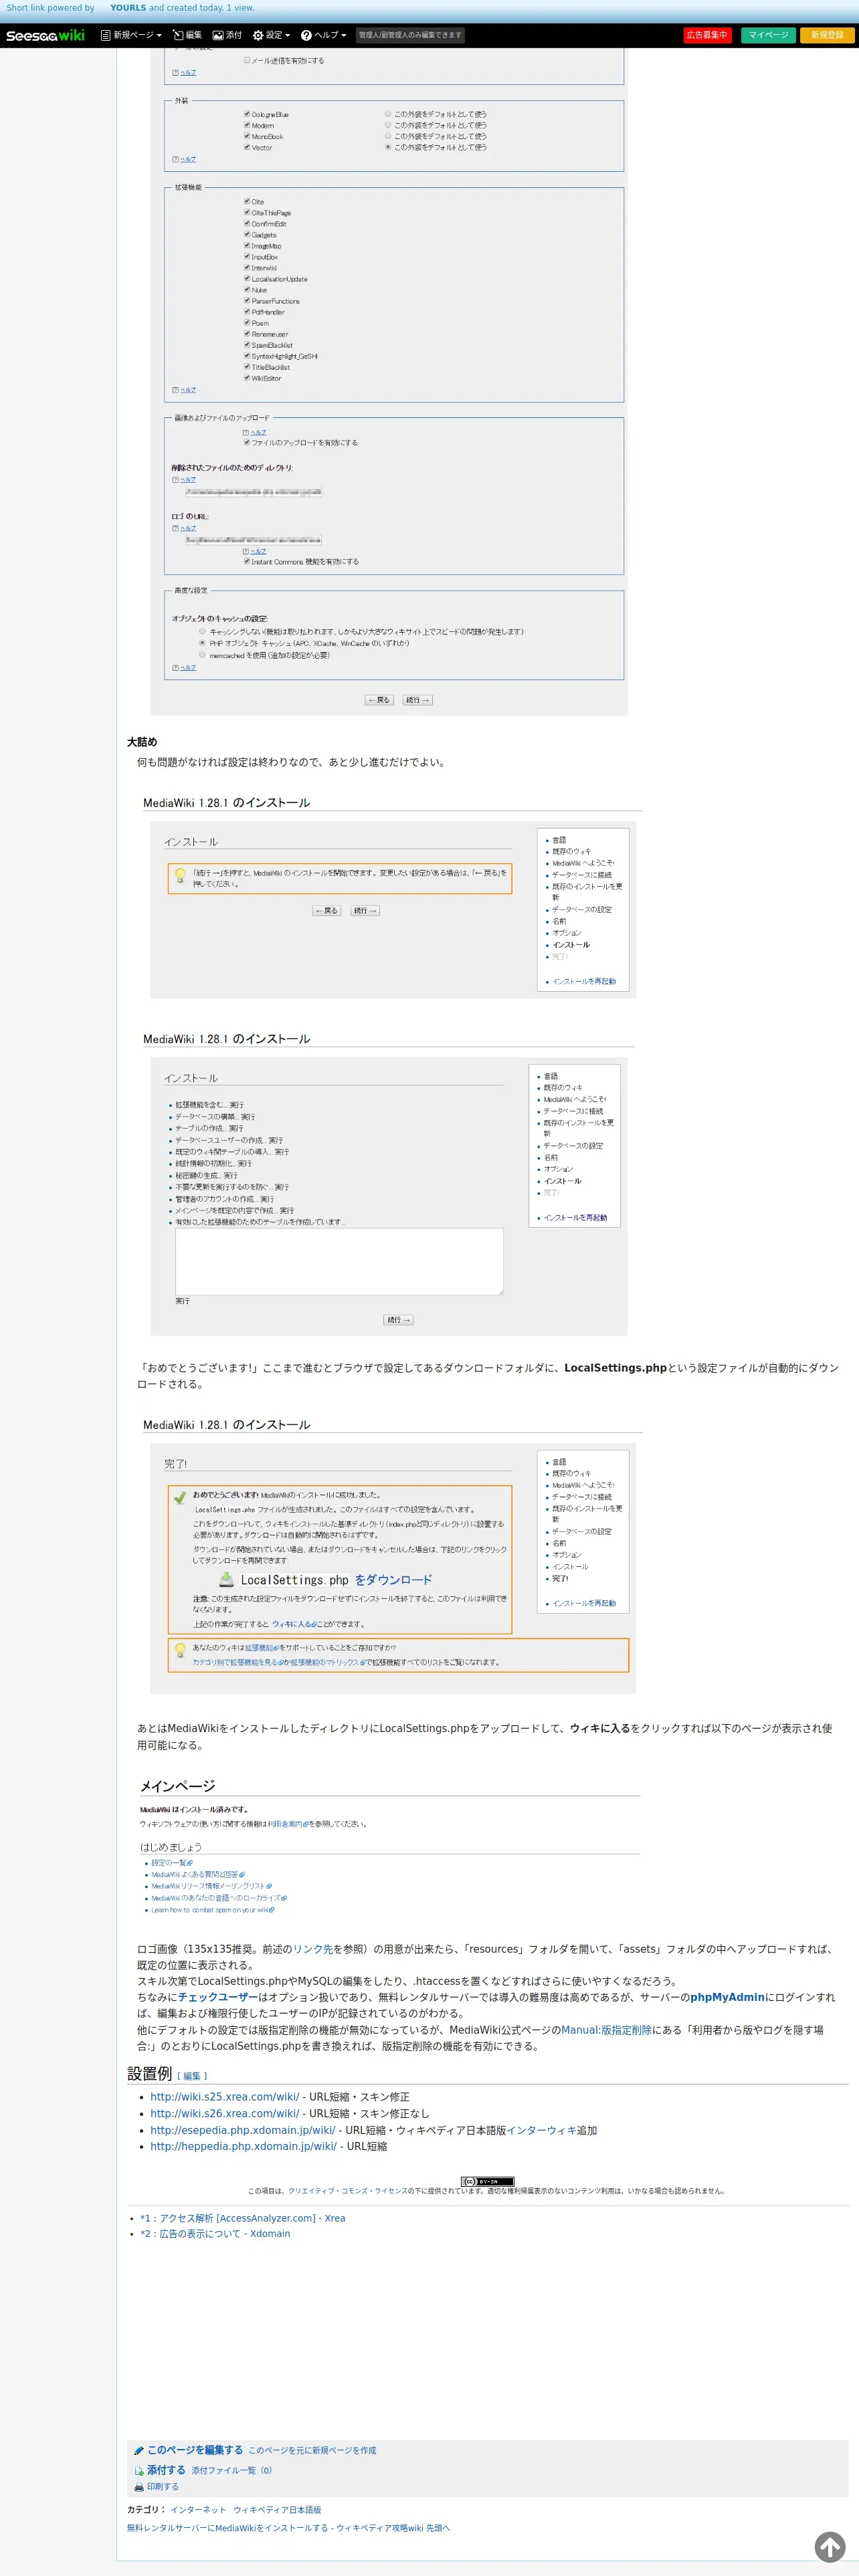Click このページを元に新規ページを作成
The image size is (859, 2576).
click(x=312, y=2451)
